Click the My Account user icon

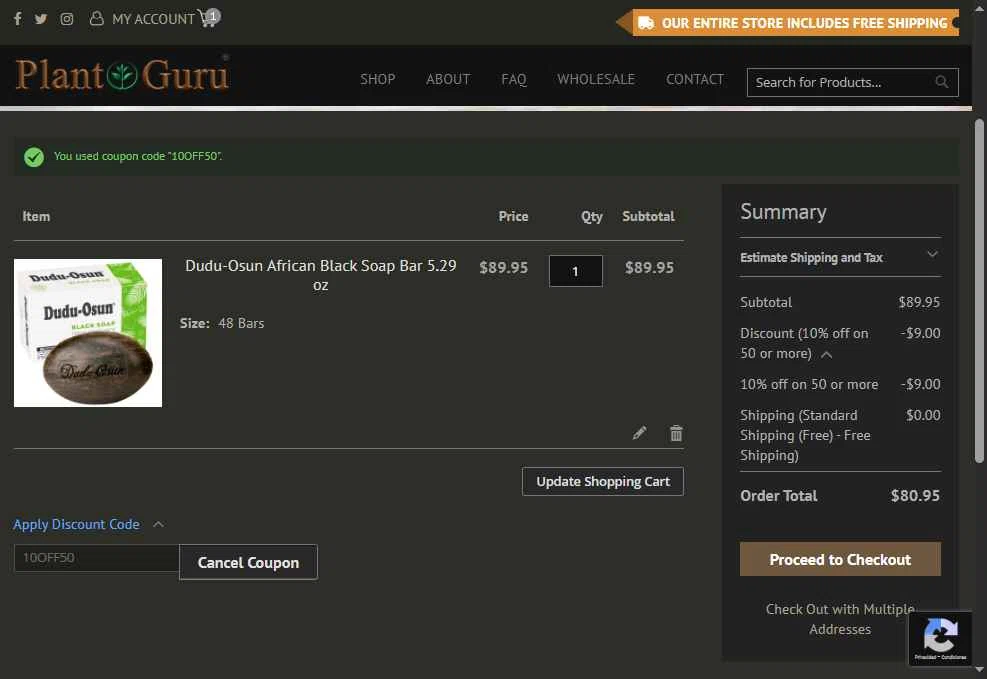tap(96, 18)
